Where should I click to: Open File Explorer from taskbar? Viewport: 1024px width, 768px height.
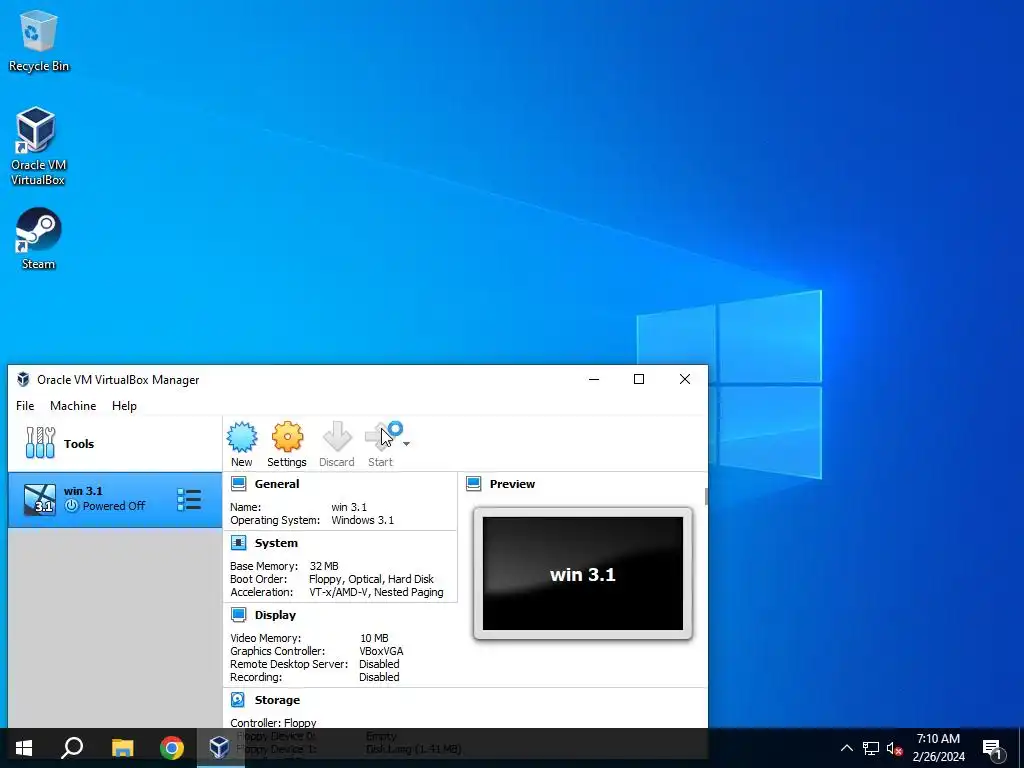point(122,748)
